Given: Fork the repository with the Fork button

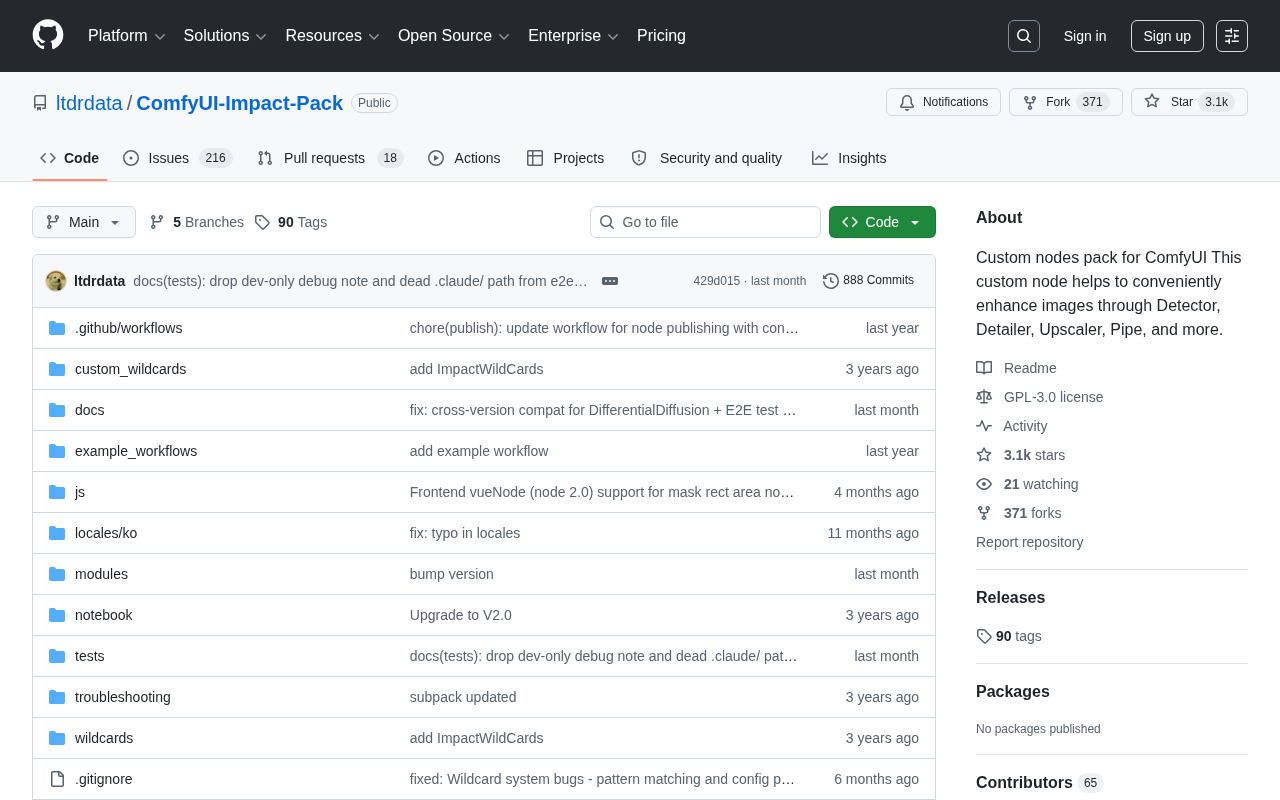Looking at the screenshot, I should coord(1066,102).
